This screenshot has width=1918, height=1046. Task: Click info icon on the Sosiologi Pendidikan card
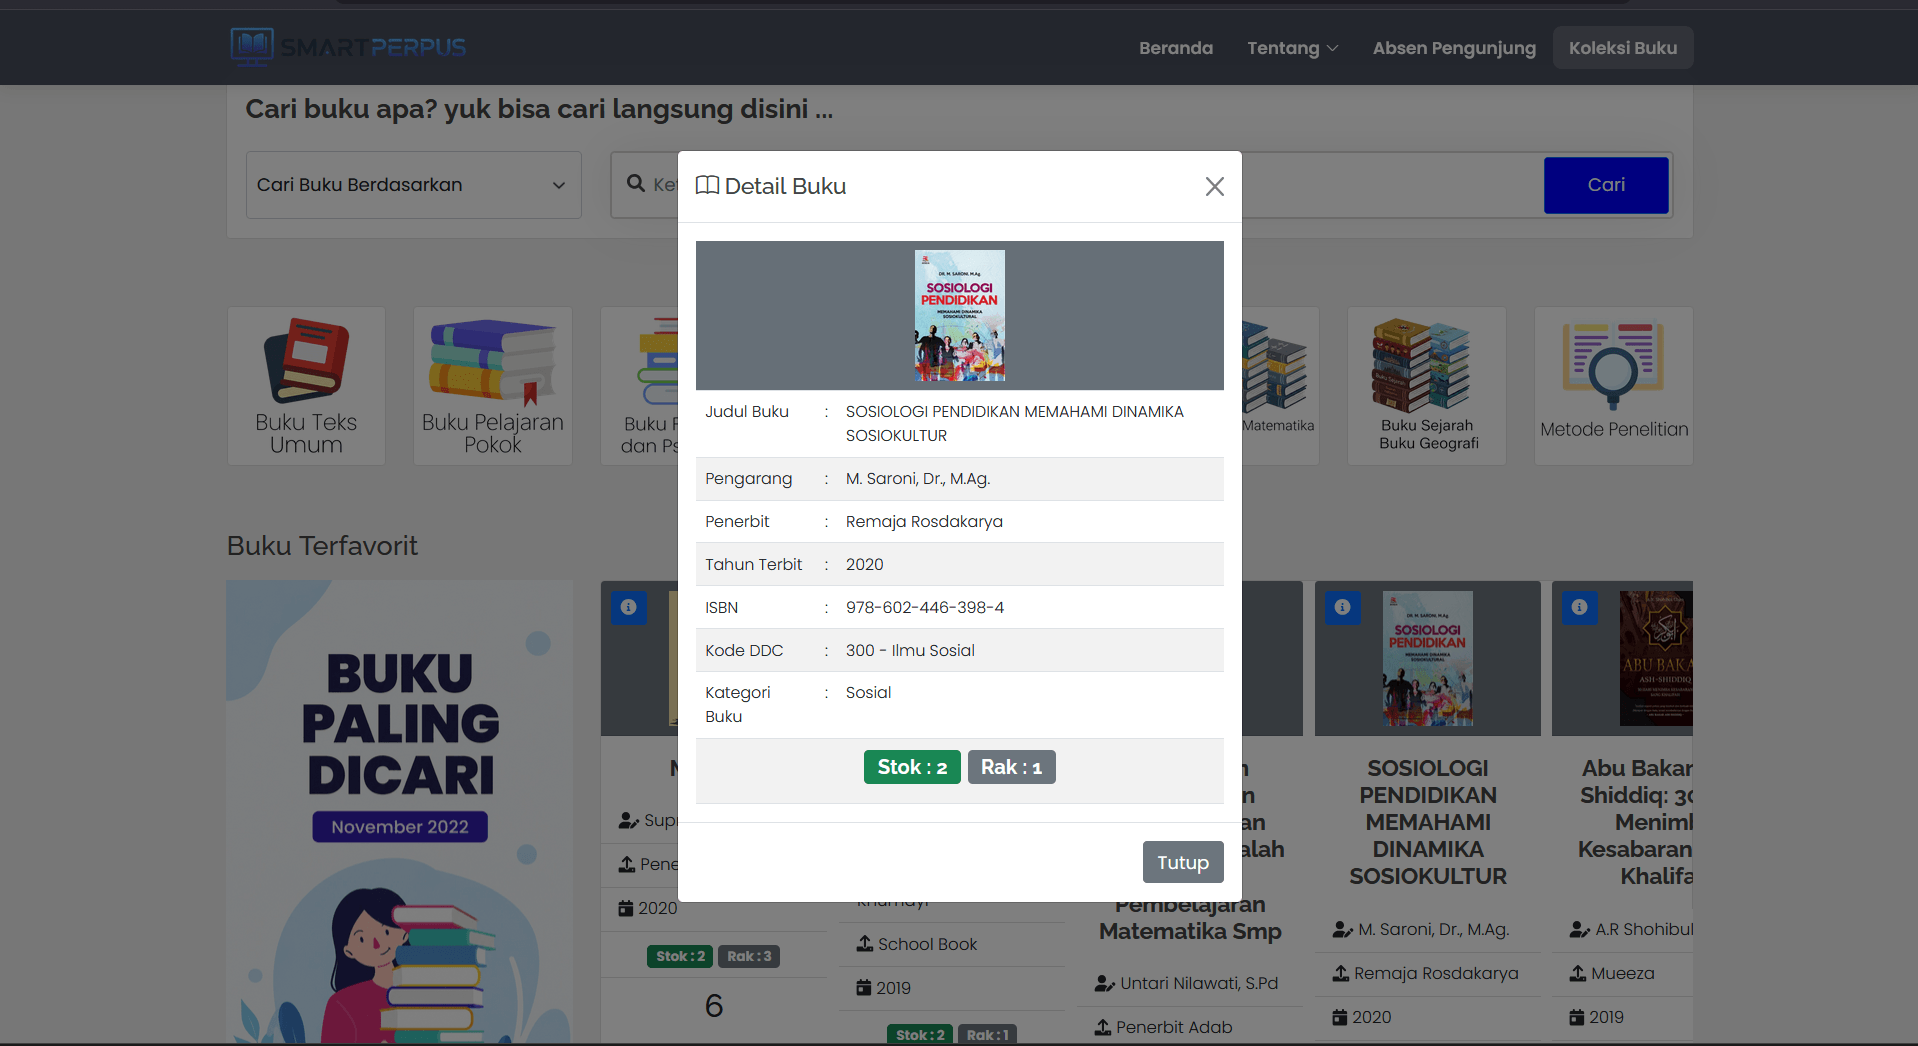(1343, 607)
